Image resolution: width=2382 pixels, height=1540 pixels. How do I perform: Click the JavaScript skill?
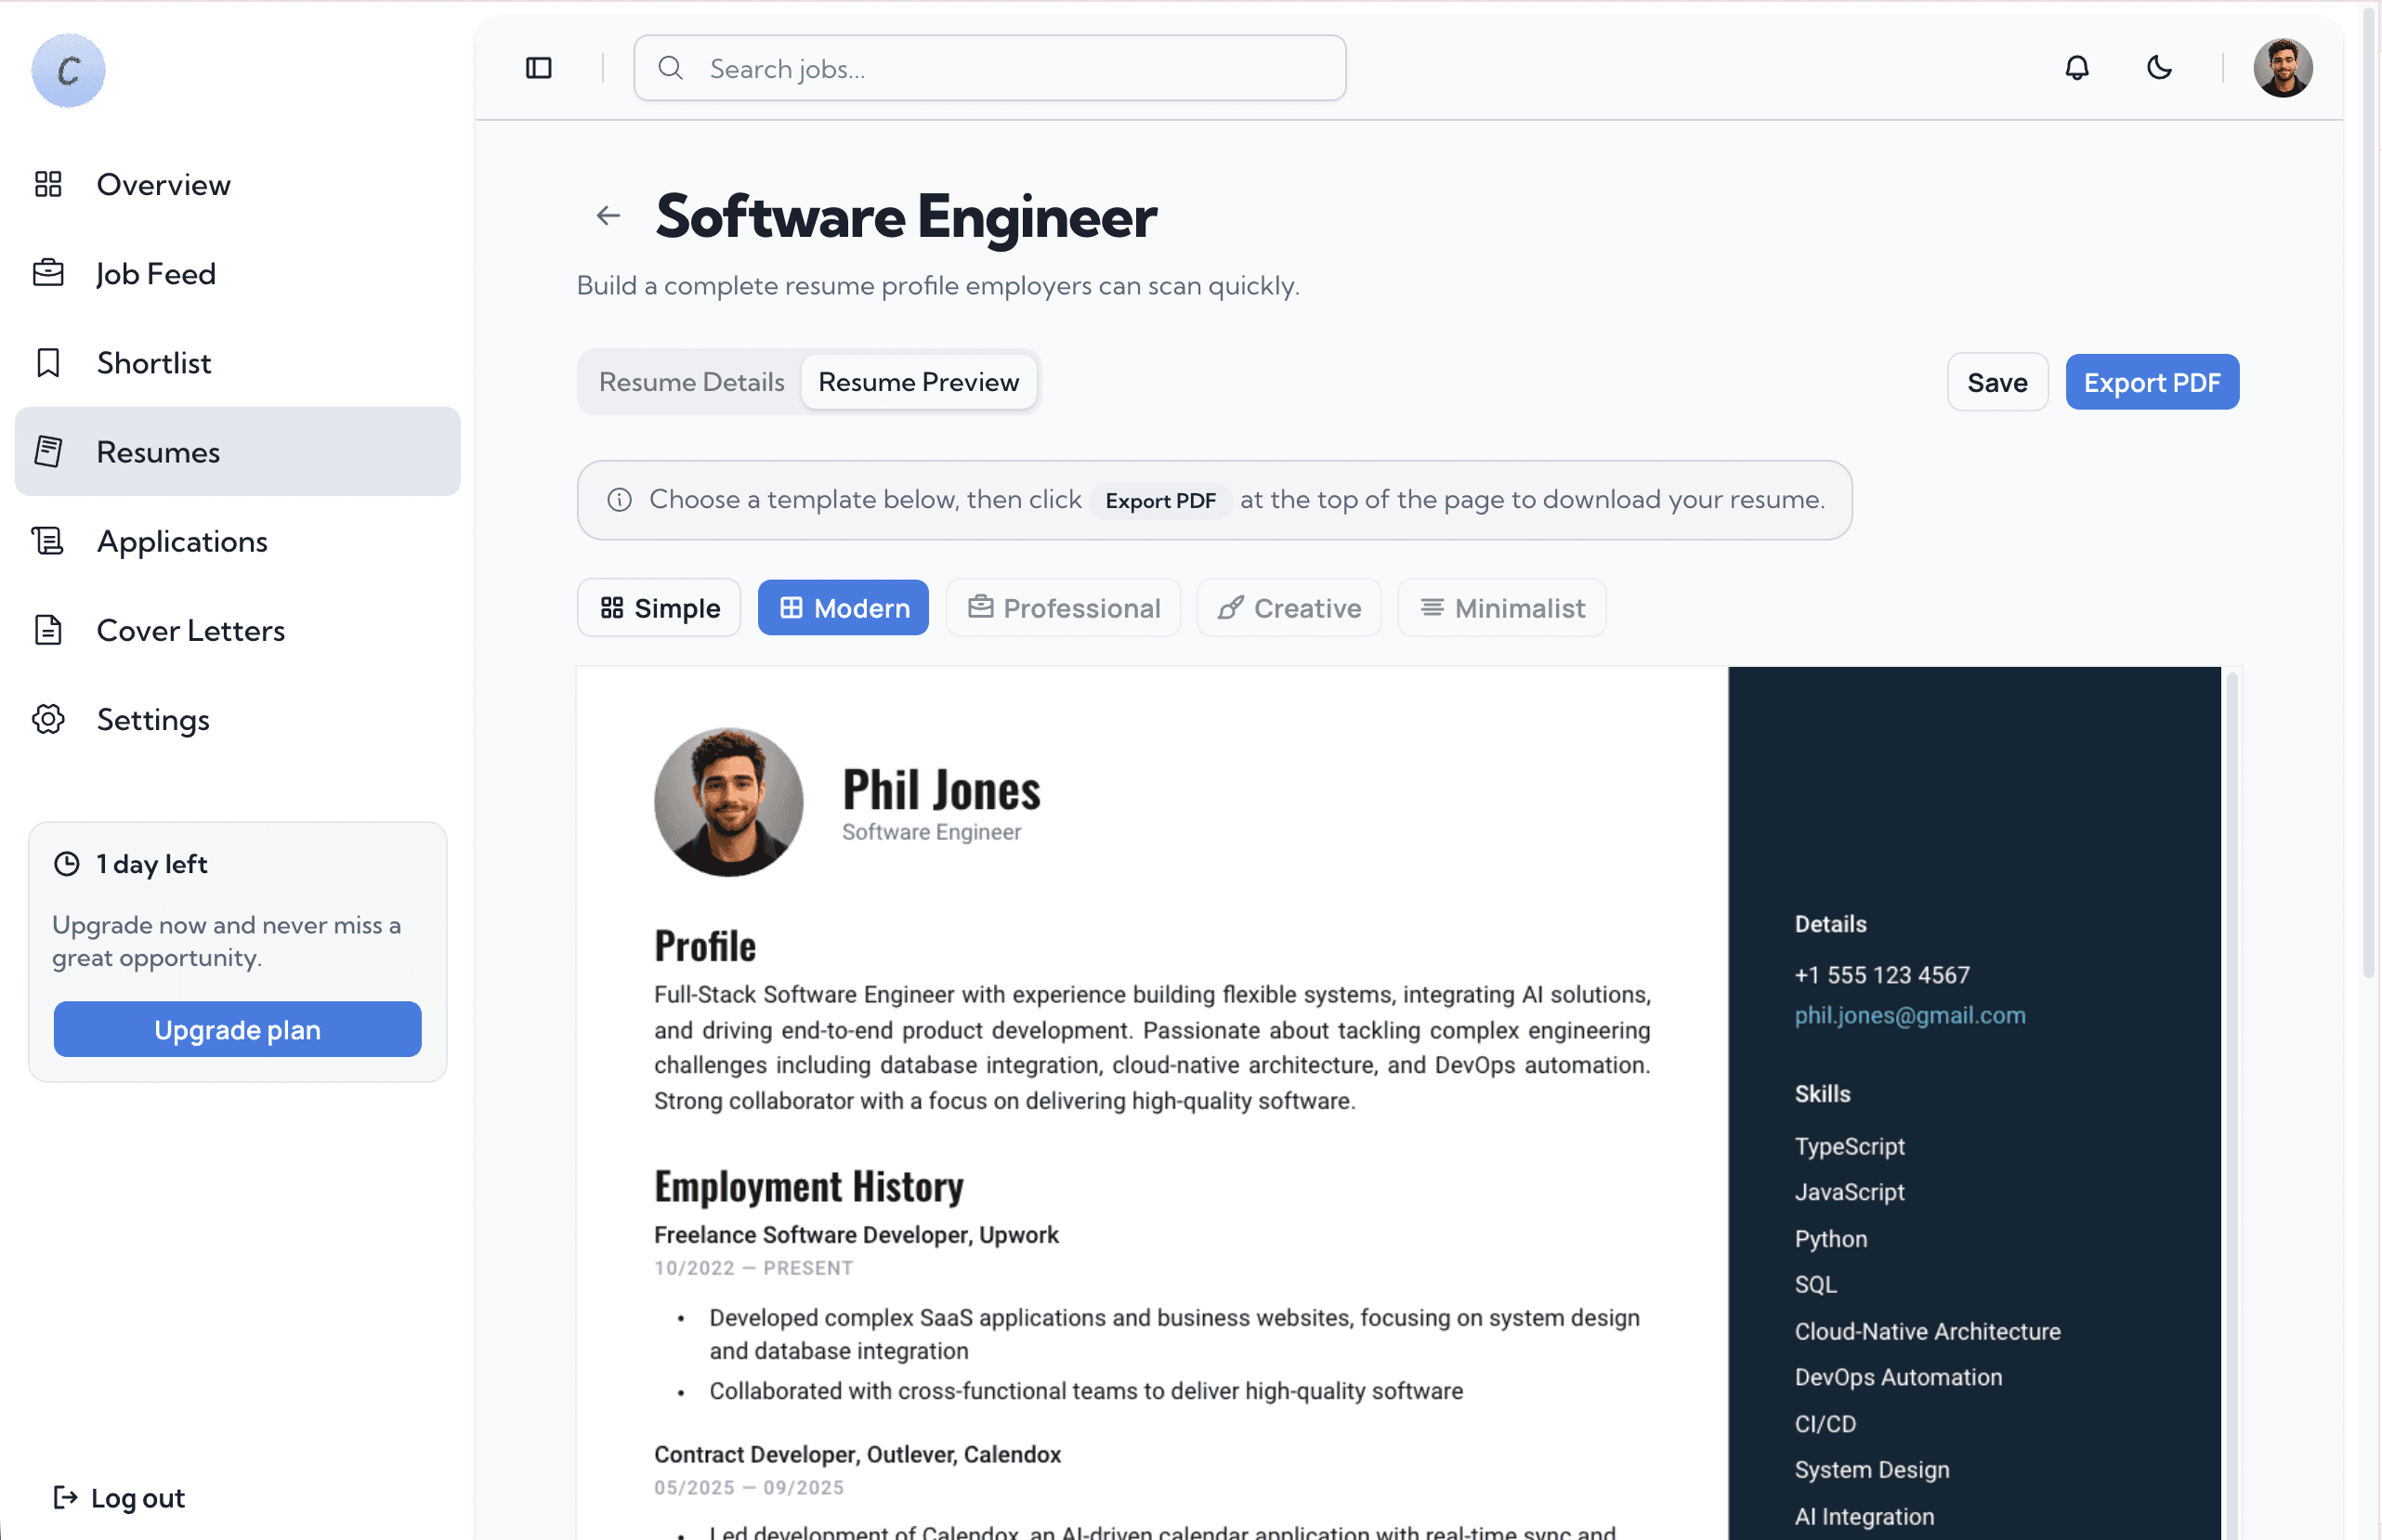click(x=1849, y=1192)
